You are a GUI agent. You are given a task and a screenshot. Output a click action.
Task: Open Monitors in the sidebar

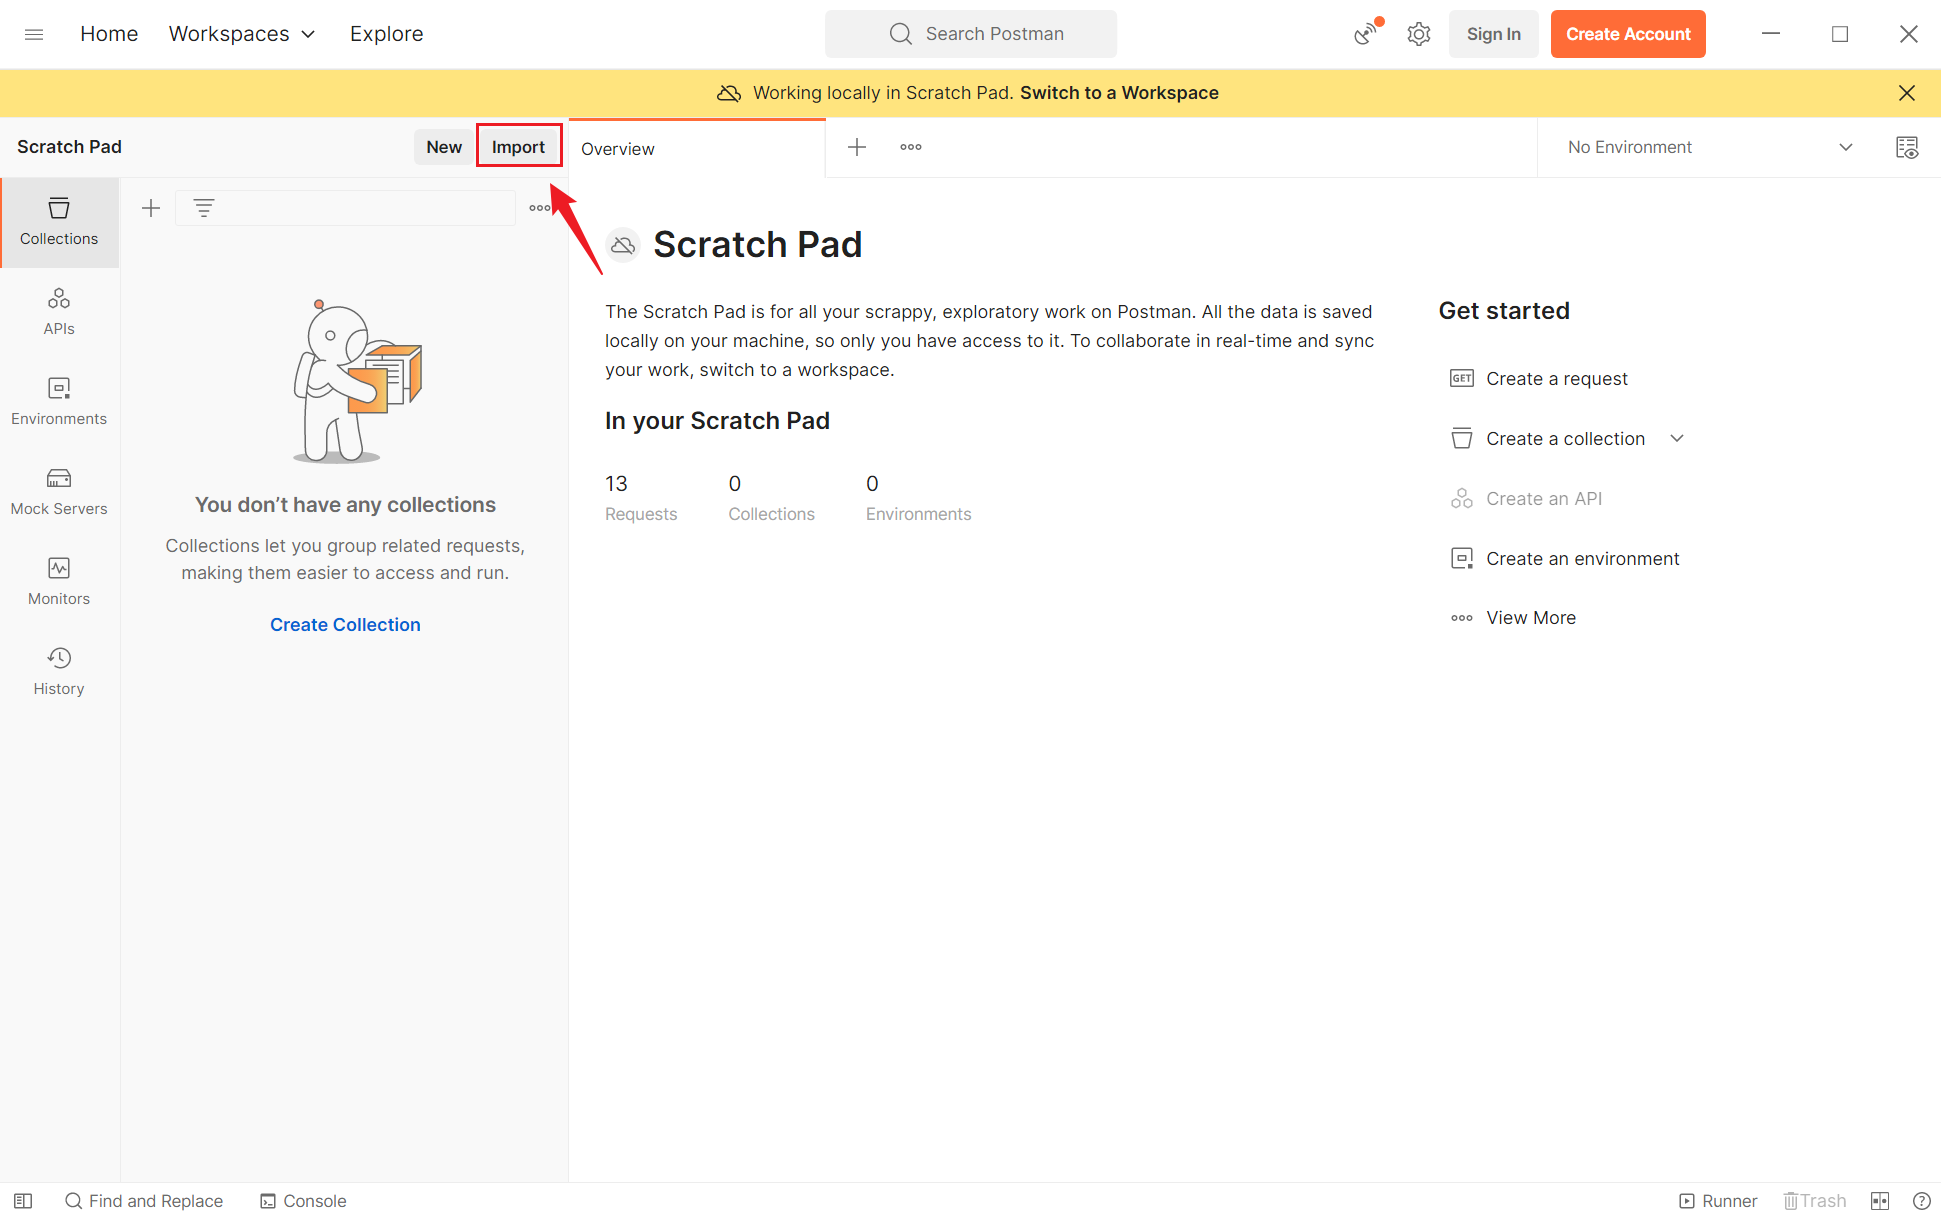pyautogui.click(x=59, y=582)
